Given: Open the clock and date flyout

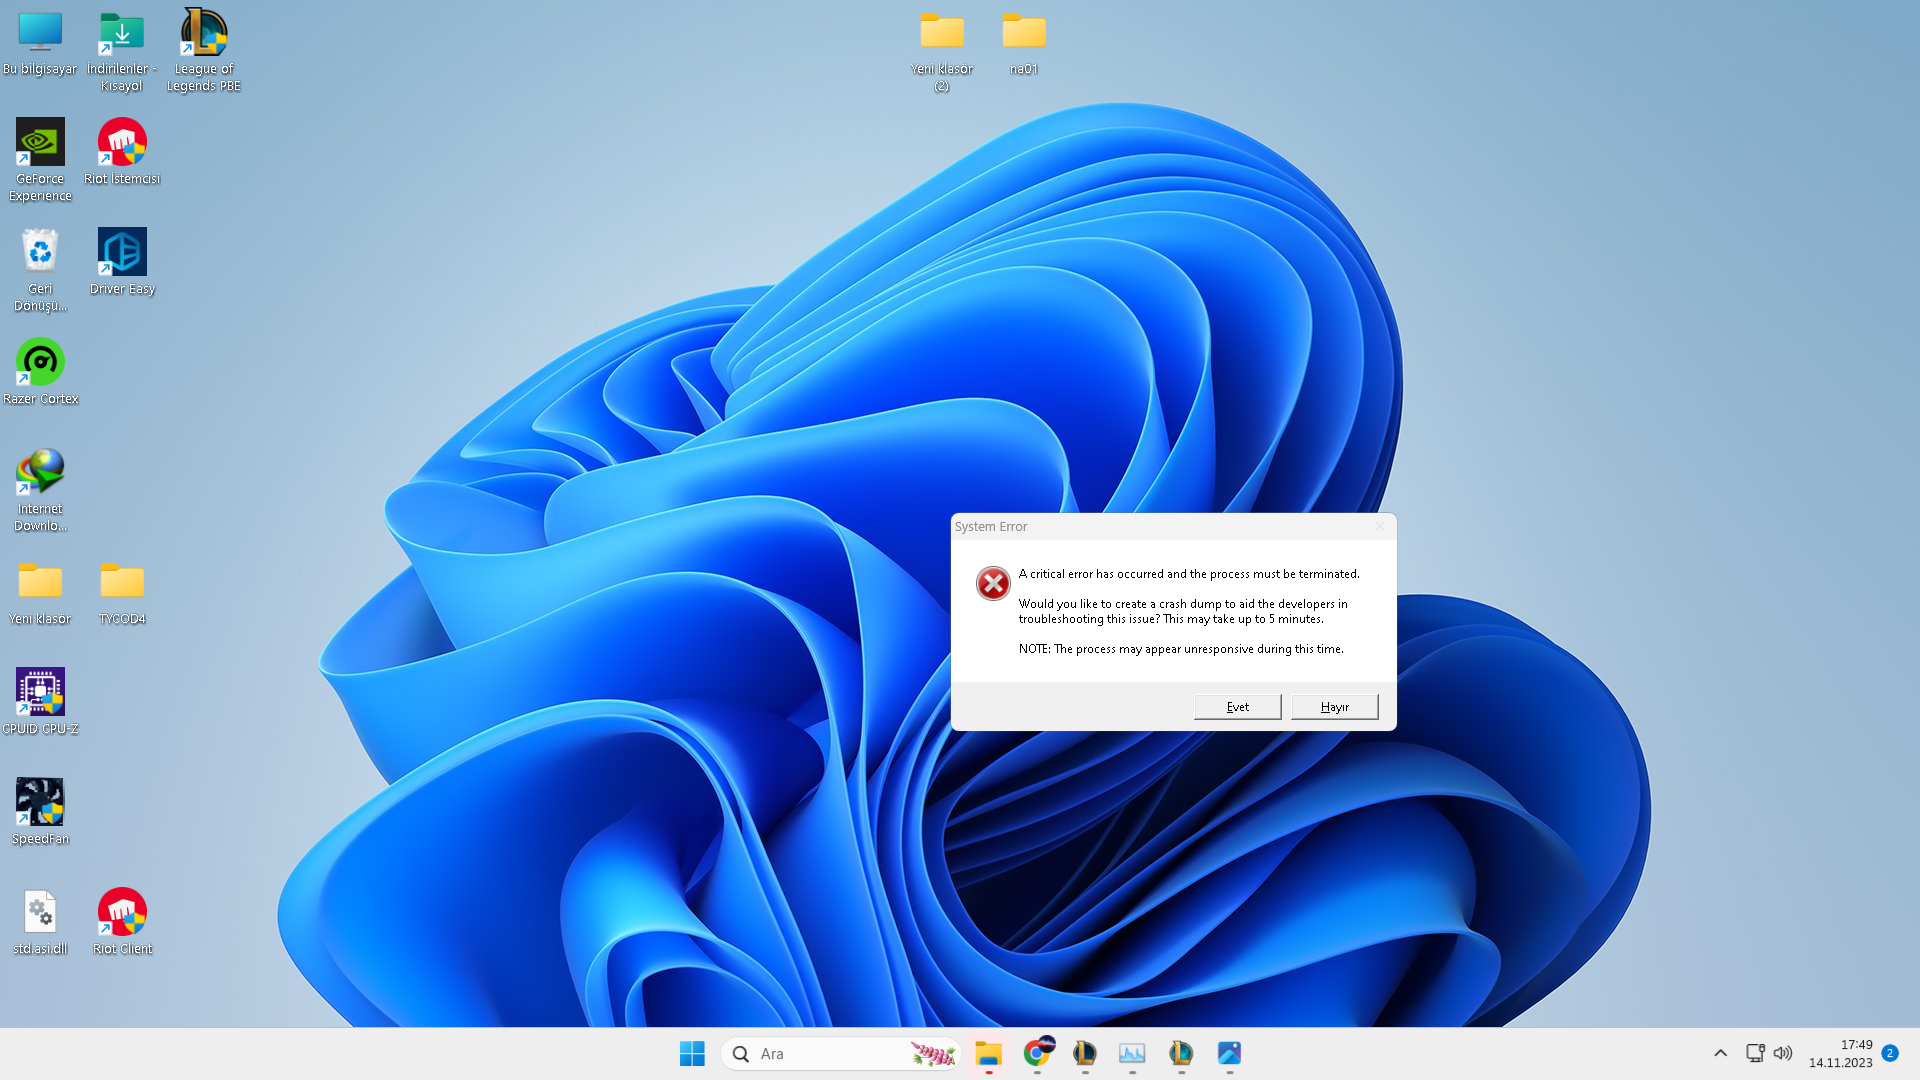Looking at the screenshot, I should pos(1840,1053).
